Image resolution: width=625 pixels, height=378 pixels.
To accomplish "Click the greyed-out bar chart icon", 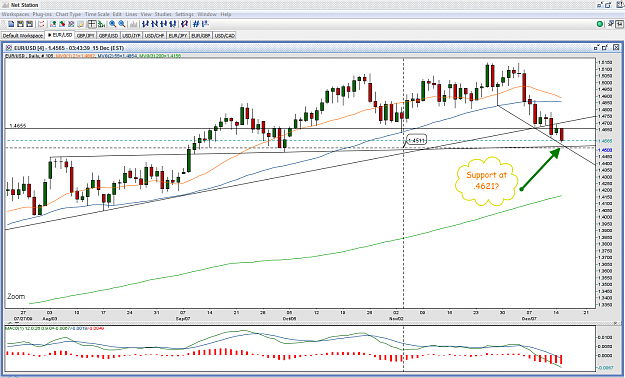I will [134, 24].
